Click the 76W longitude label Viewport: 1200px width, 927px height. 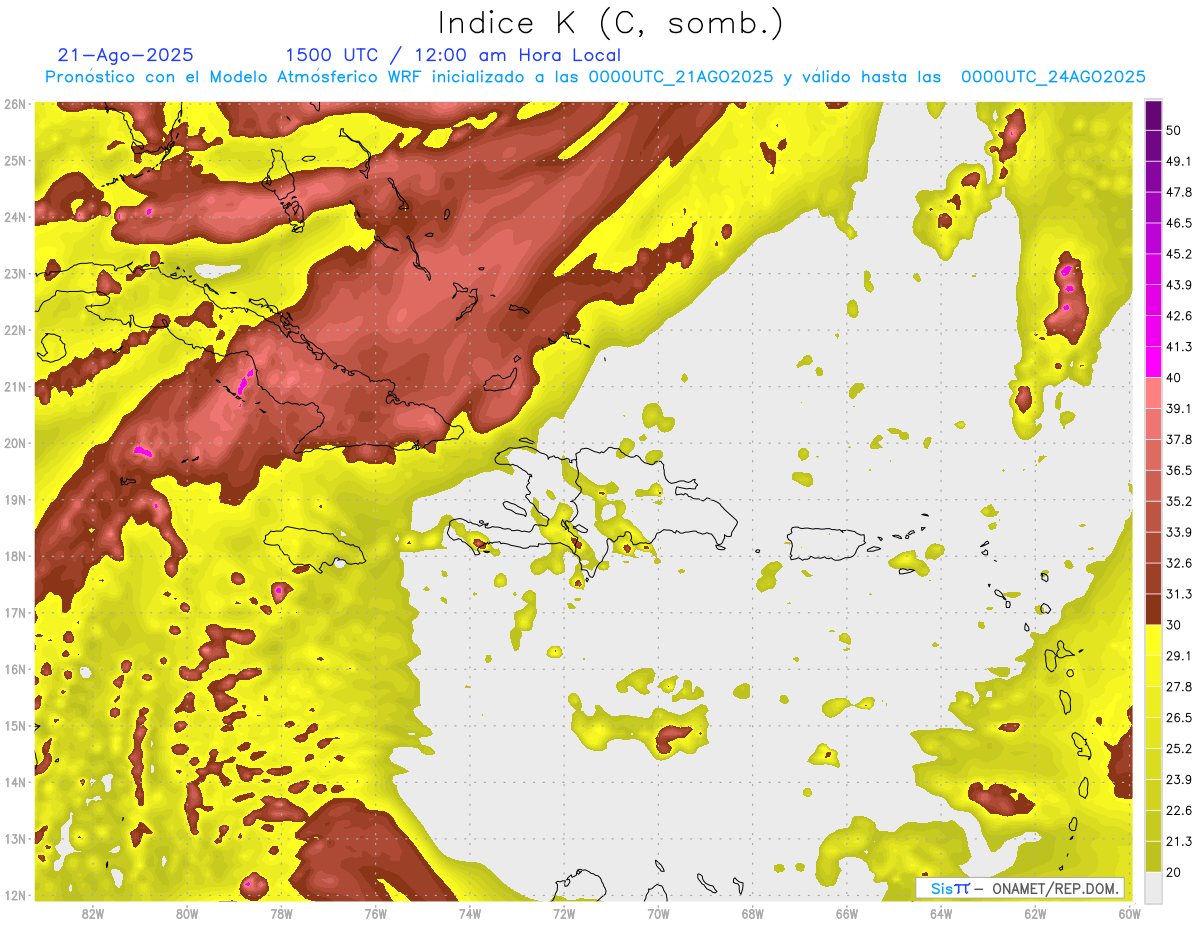point(375,914)
